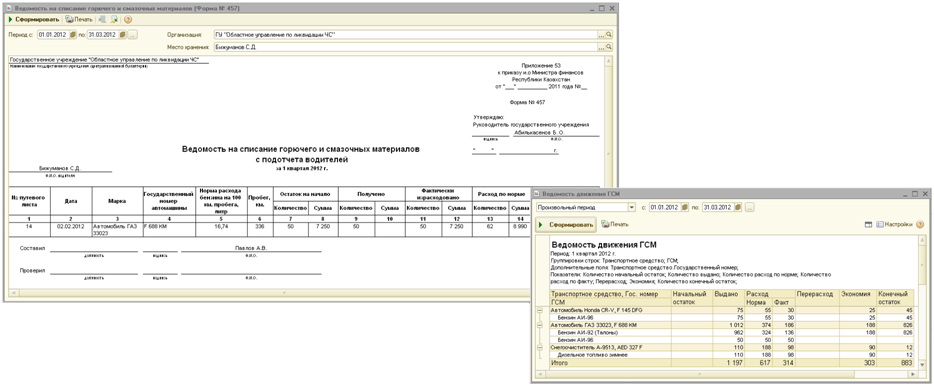Collapse the Снегоочиститель А-9513 group
The height and width of the screenshot is (386, 934).
[x=540, y=346]
